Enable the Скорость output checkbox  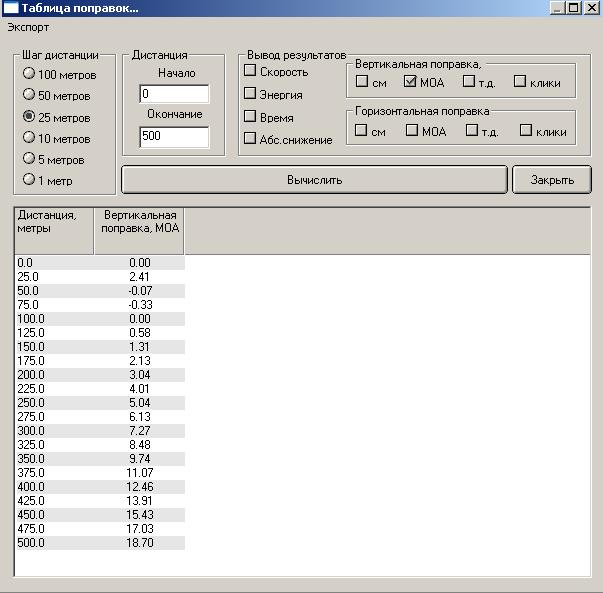point(251,71)
